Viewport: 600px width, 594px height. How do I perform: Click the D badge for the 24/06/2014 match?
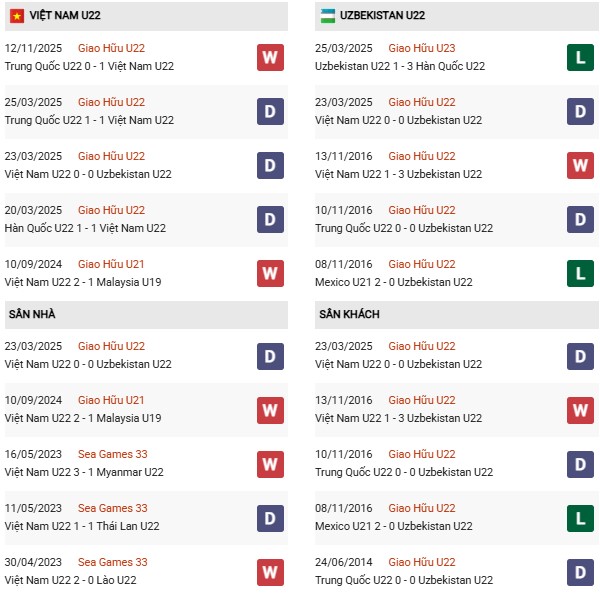tap(581, 571)
